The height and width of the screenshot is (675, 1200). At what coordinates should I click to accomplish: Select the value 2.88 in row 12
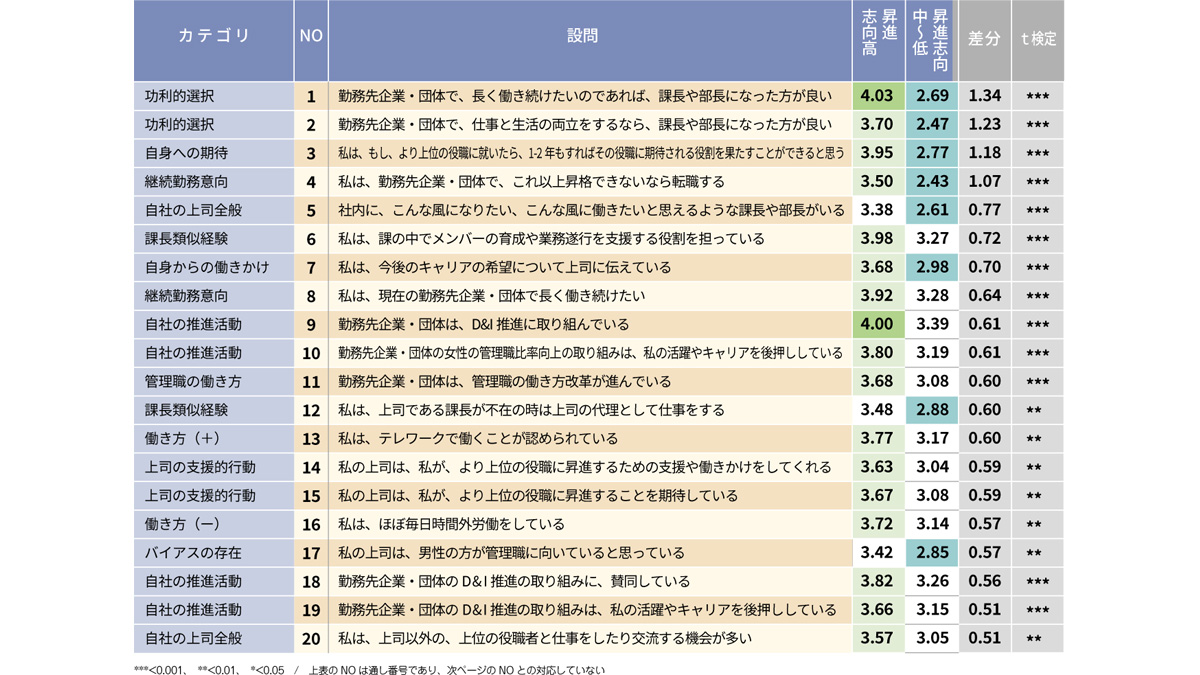(x=932, y=410)
